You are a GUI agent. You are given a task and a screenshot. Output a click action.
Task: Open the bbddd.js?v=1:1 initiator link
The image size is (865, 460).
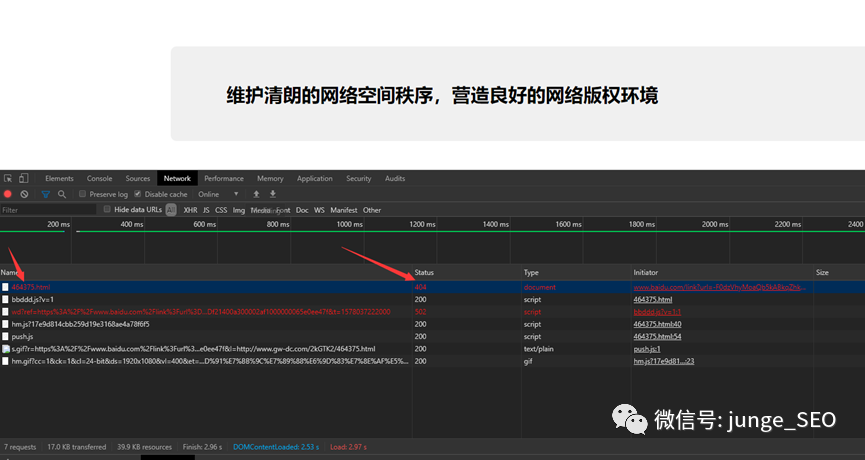pos(657,312)
